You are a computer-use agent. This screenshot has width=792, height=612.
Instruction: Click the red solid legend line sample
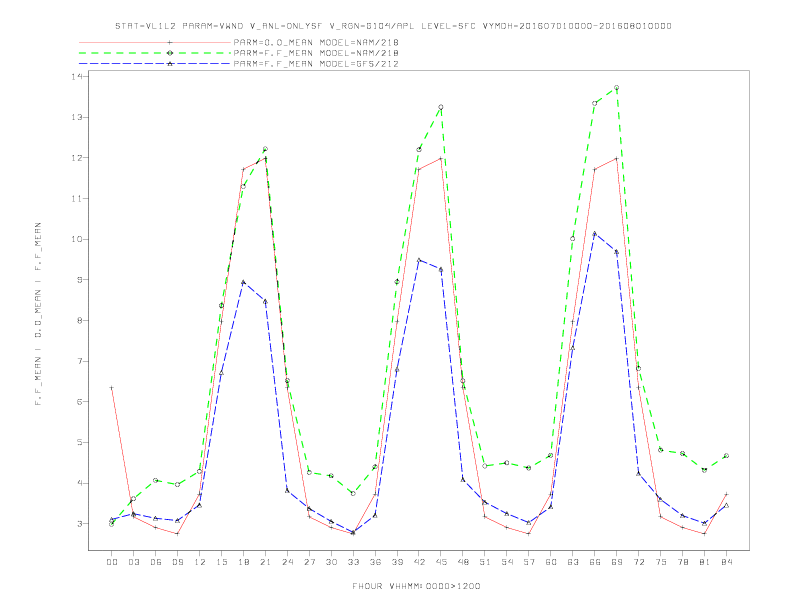click(x=155, y=43)
